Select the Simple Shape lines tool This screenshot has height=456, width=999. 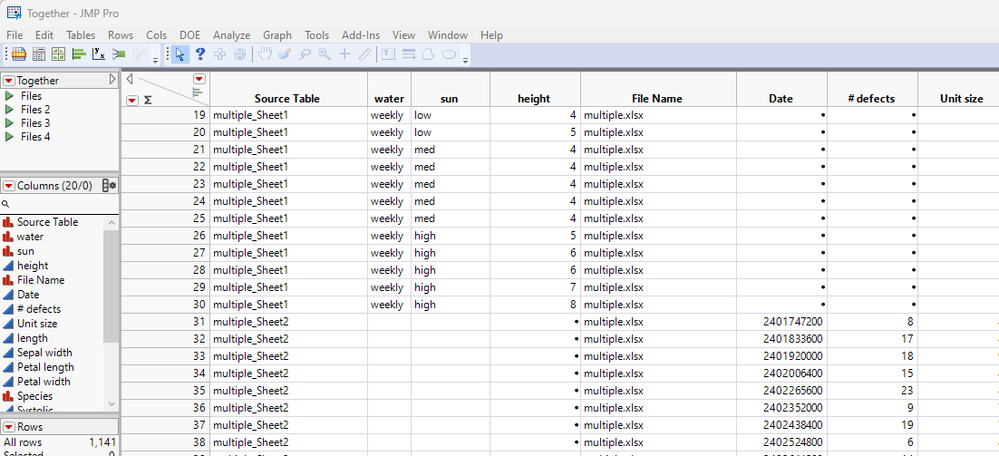(408, 55)
